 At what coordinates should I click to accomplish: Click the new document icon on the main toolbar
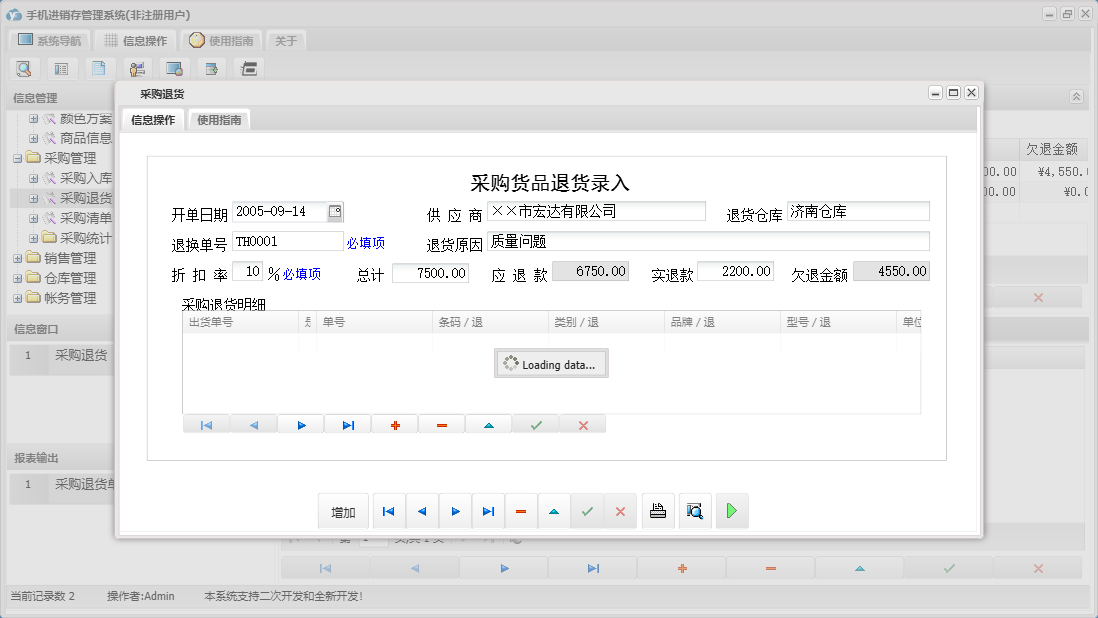[x=97, y=68]
